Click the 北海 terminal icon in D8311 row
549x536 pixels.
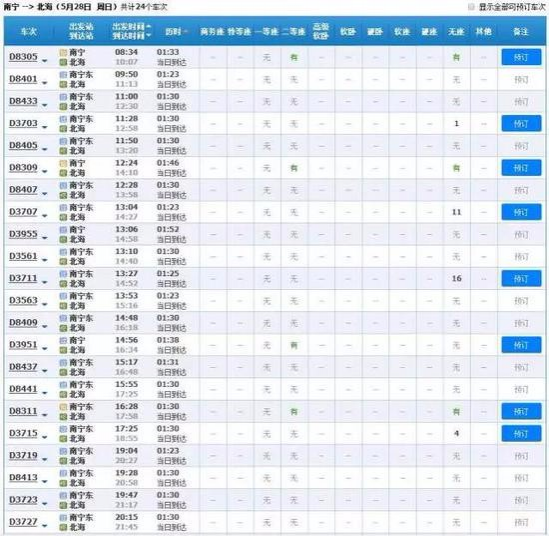(63, 417)
